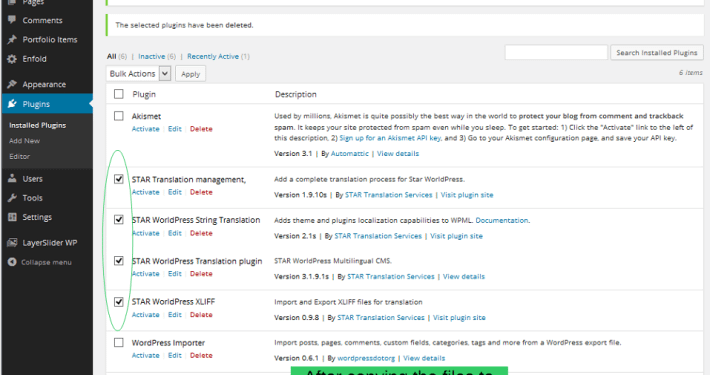
Task: Open LayerSlider WP icon in sidebar
Action: point(12,243)
